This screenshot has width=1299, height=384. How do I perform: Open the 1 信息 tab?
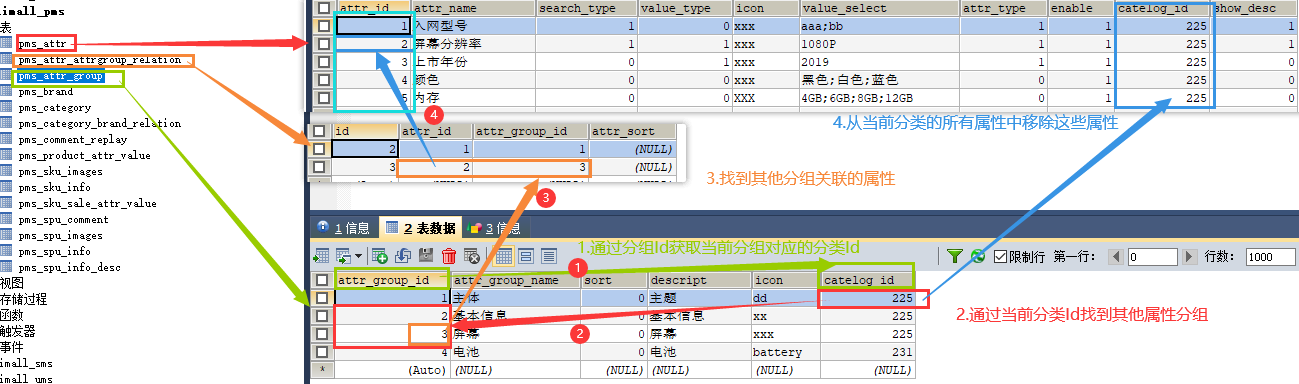343,228
